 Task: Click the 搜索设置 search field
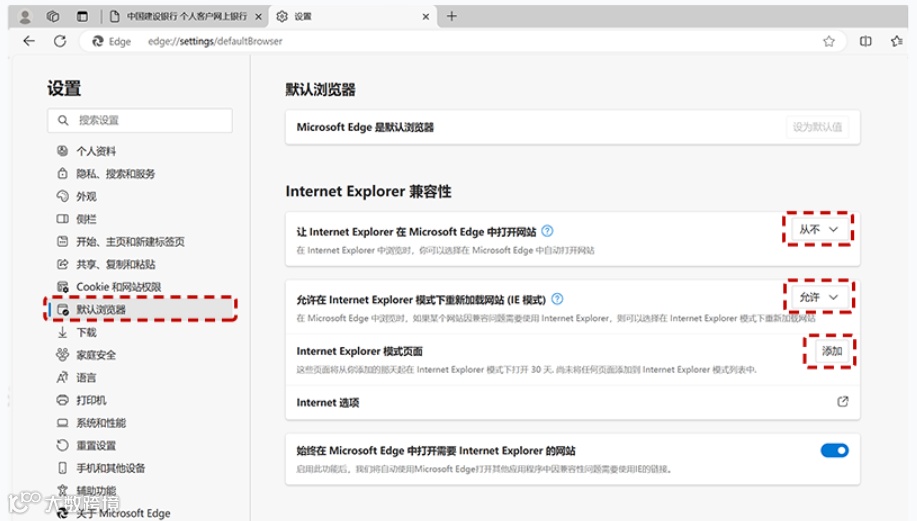point(140,120)
